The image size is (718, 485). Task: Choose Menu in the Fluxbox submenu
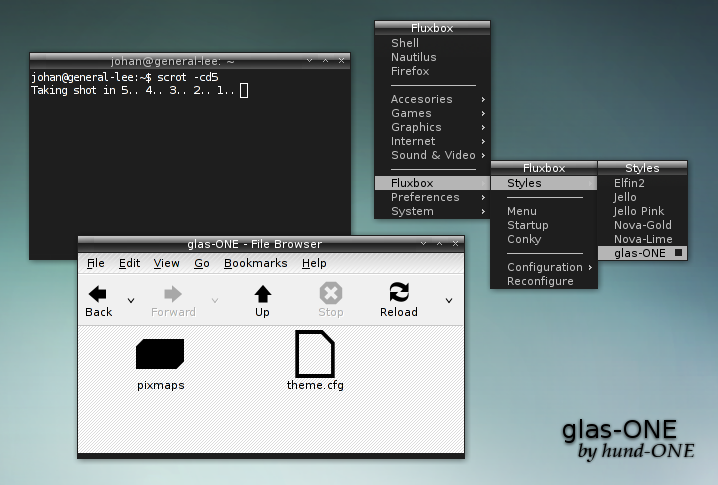tap(544, 211)
